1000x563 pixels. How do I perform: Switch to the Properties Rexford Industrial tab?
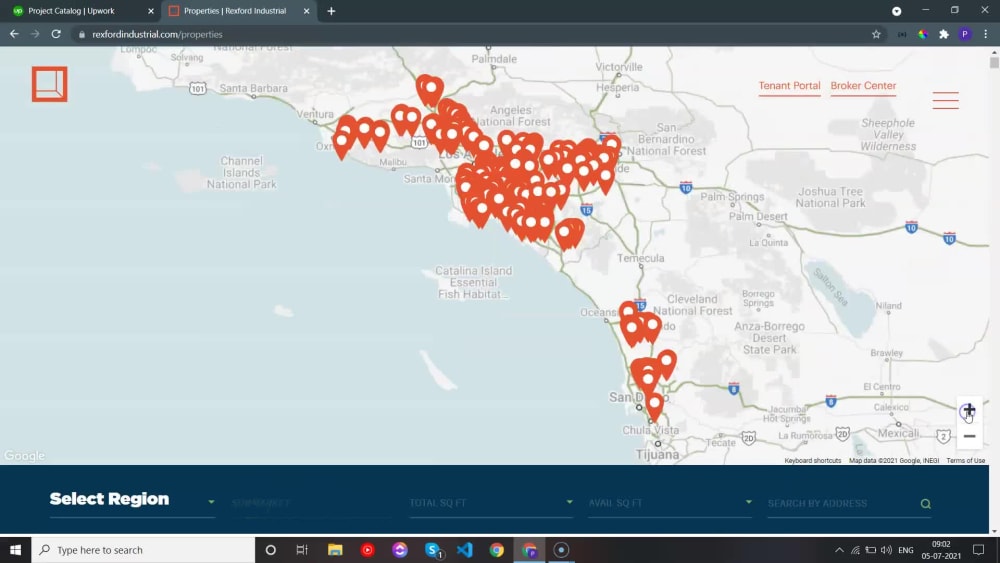click(239, 11)
